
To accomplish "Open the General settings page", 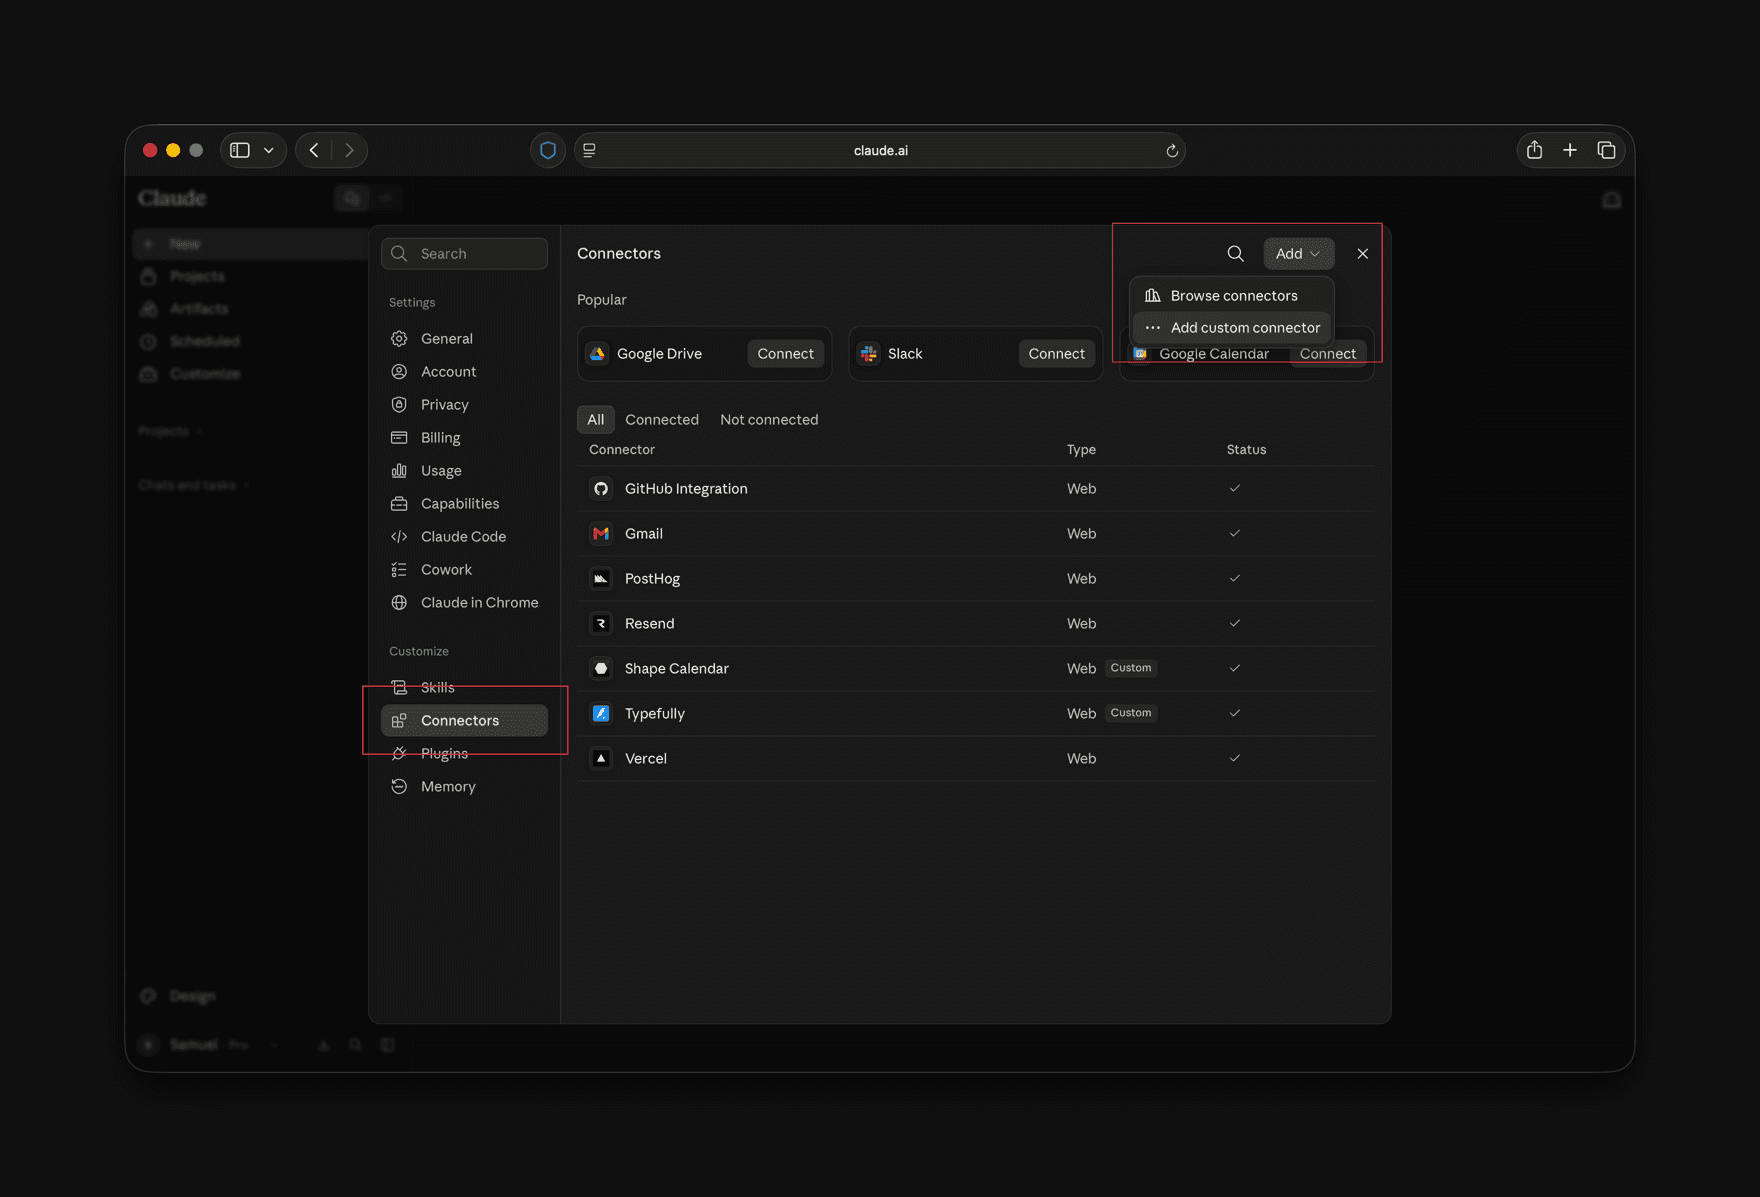I will (464, 338).
